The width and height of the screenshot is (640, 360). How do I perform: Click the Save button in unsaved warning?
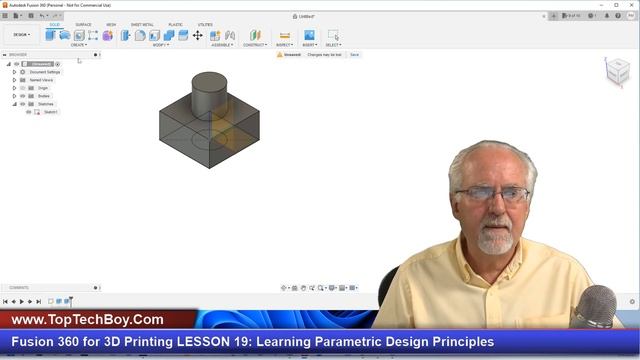pos(354,55)
